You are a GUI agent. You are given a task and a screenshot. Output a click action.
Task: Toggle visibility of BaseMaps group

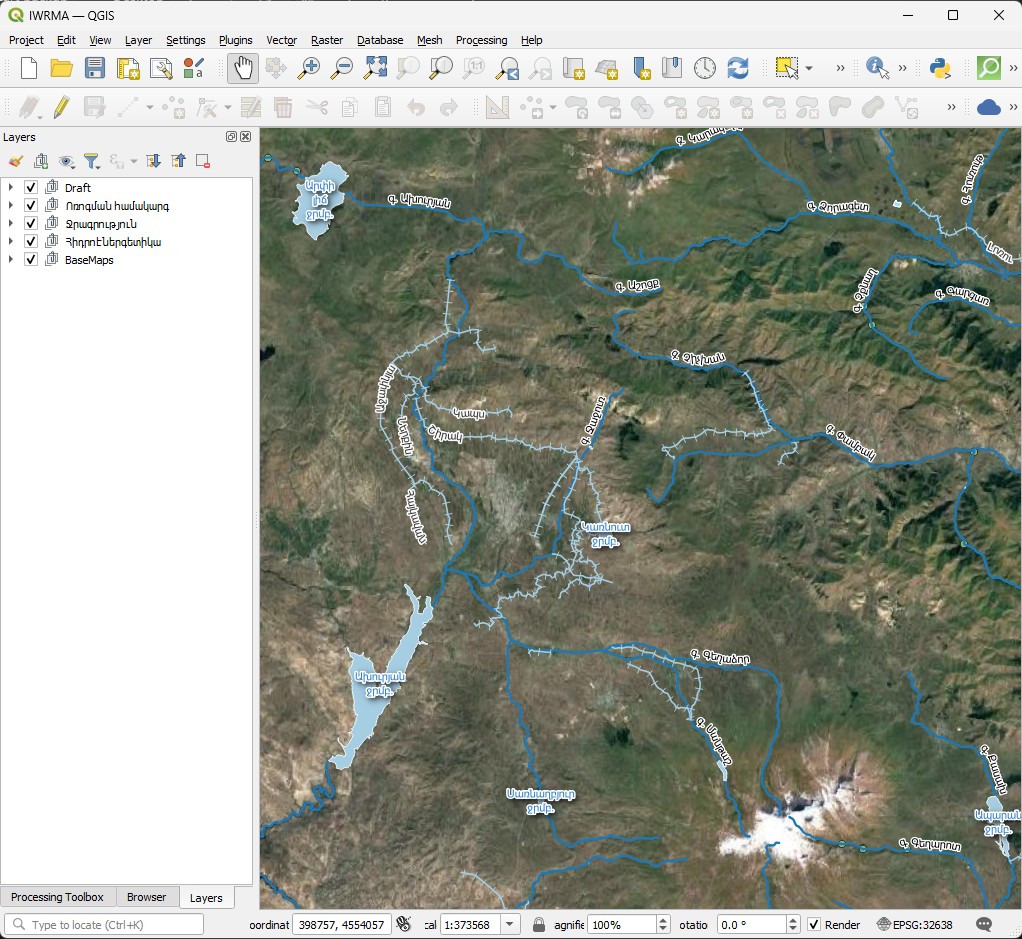pyautogui.click(x=31, y=260)
